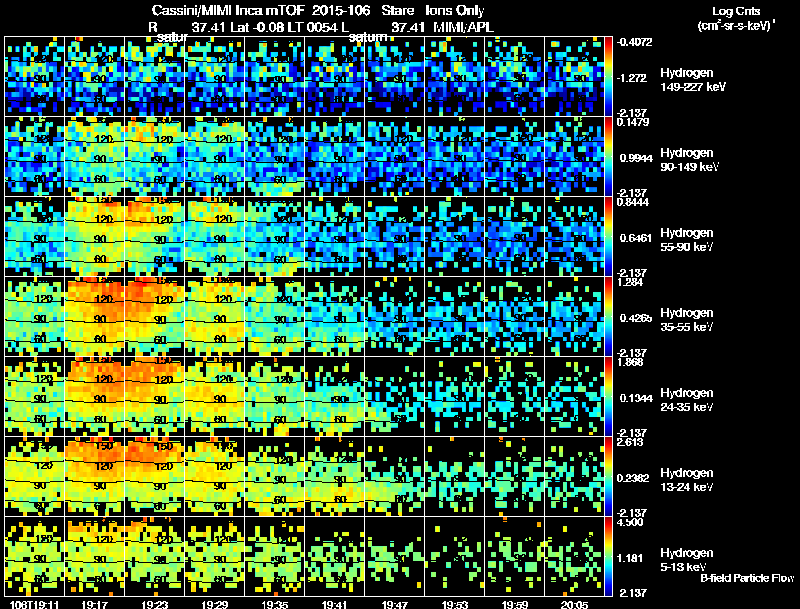Click the '2015-106' date in the title

(x=340, y=10)
